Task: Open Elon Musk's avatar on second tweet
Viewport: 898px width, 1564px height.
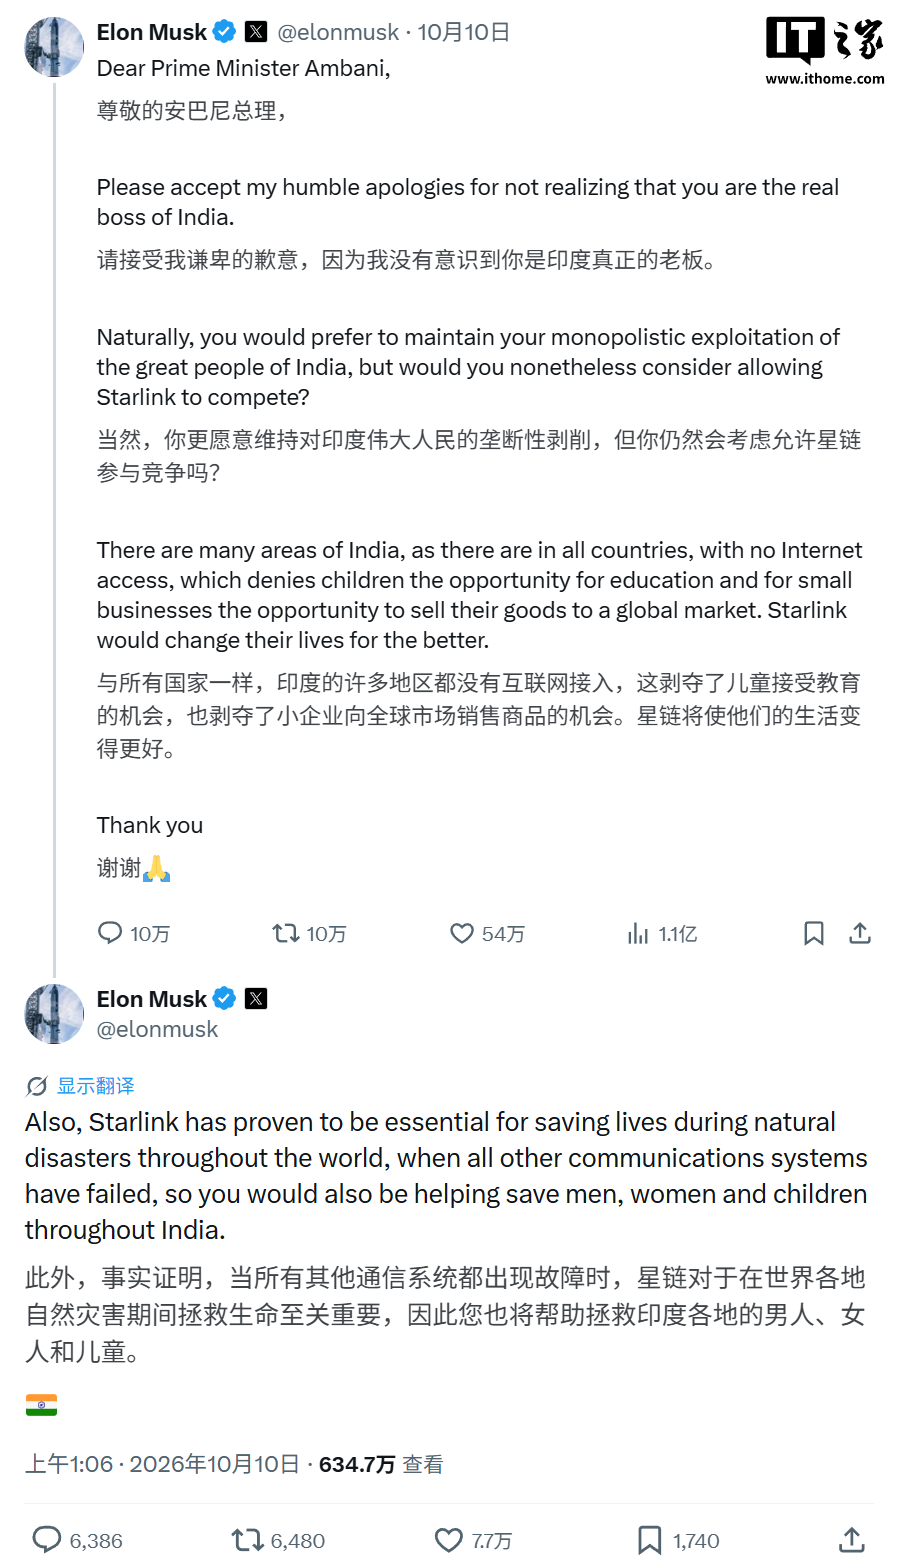Action: pyautogui.click(x=54, y=1014)
